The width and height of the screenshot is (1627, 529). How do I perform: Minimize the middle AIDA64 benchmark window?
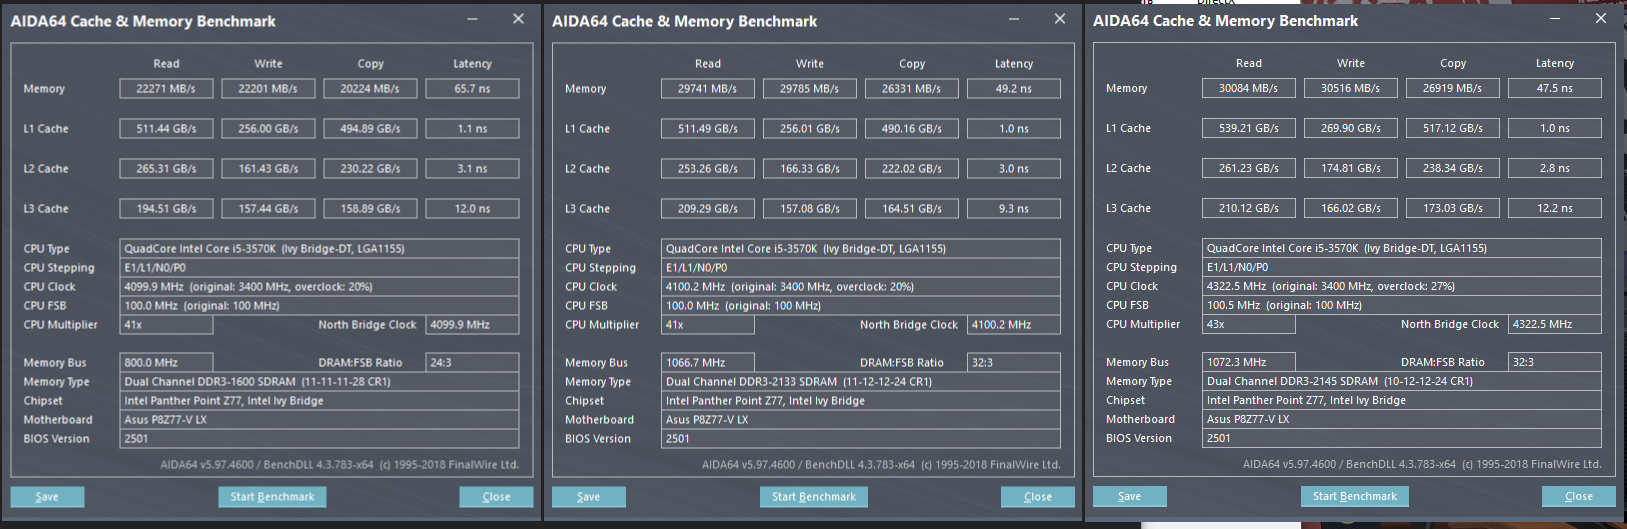(x=1016, y=19)
